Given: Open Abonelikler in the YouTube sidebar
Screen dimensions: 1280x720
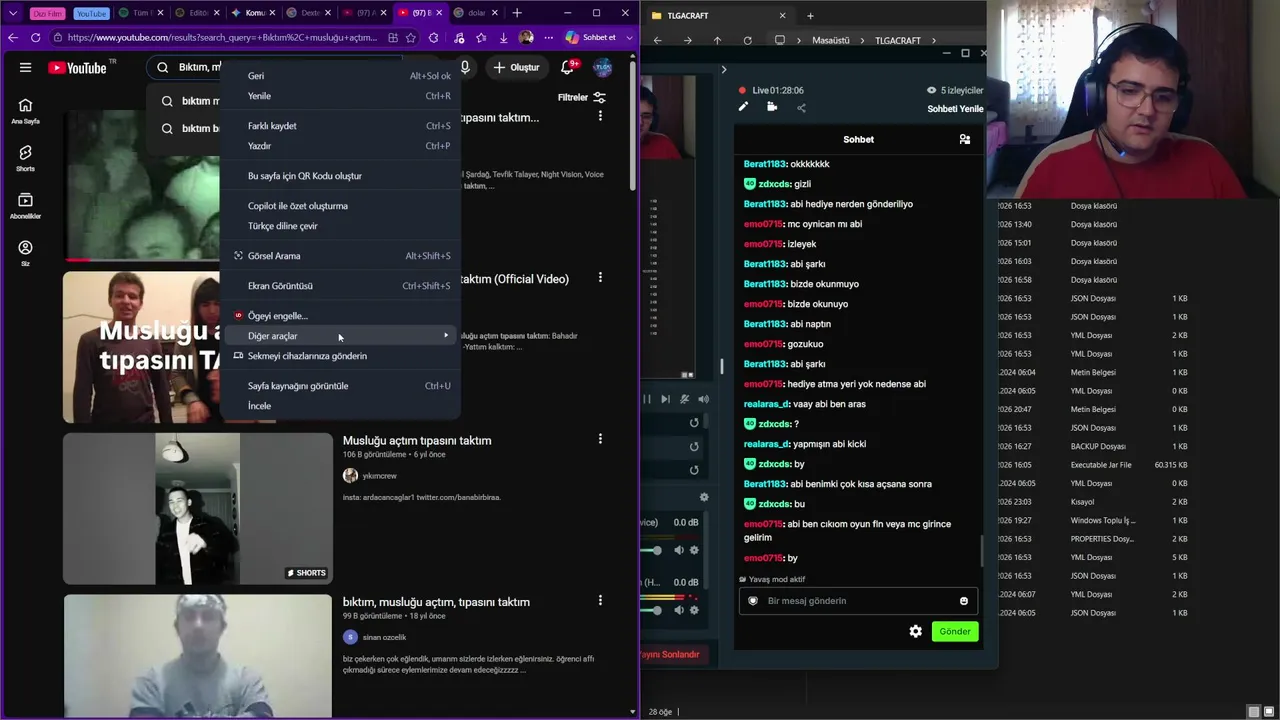Looking at the screenshot, I should pyautogui.click(x=25, y=206).
